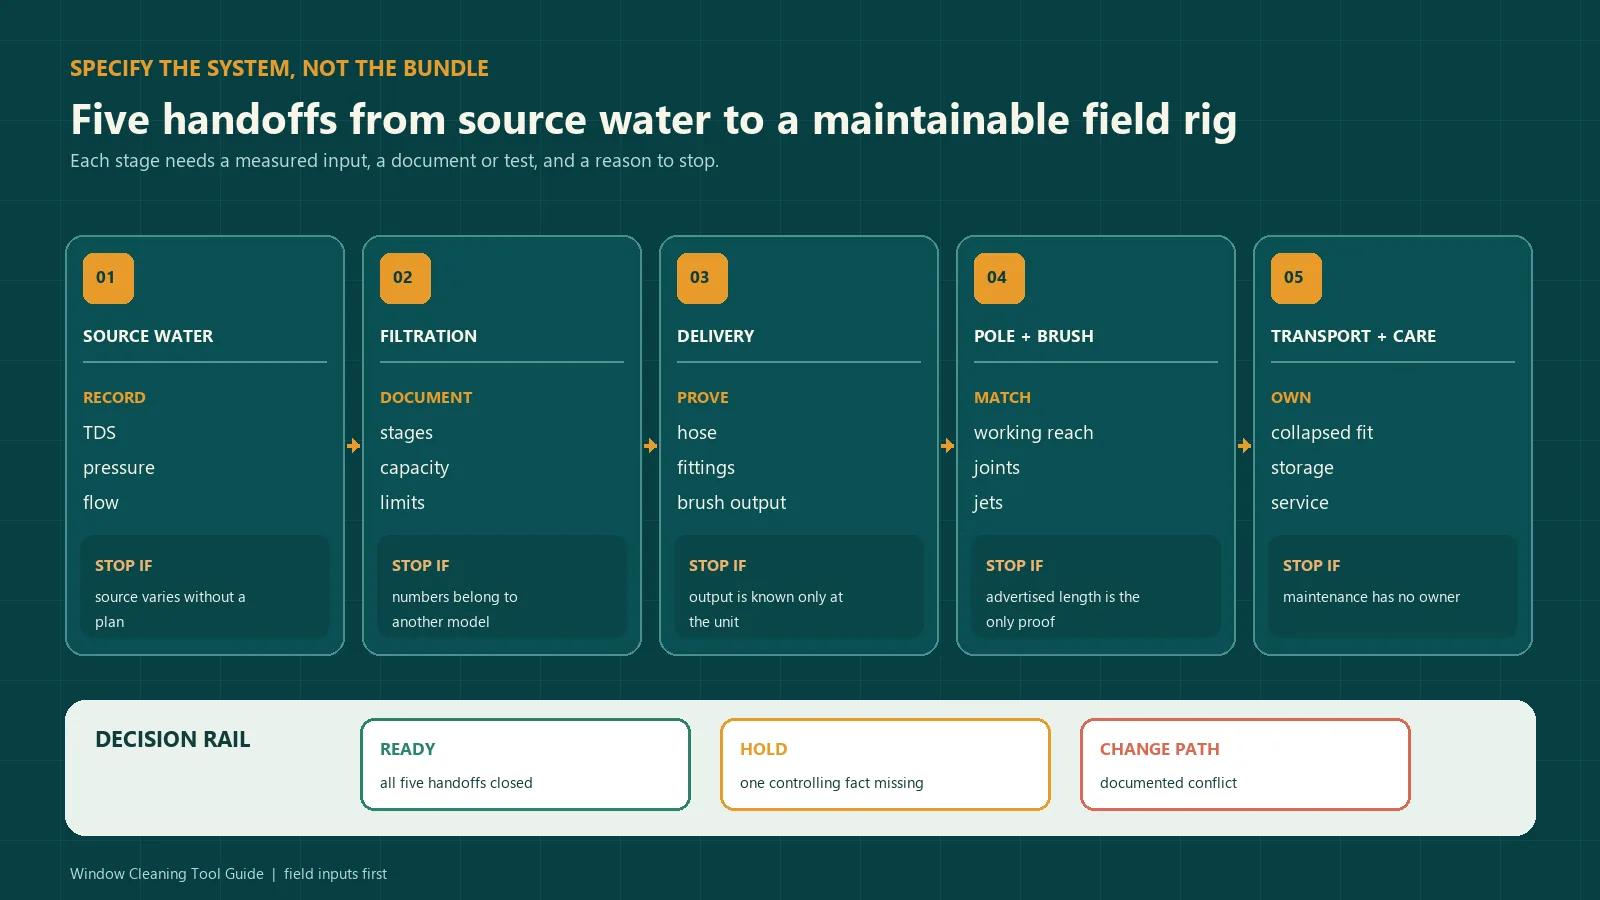The height and width of the screenshot is (900, 1600).
Task: Click 'field inputs first' footer text
Action: [335, 874]
